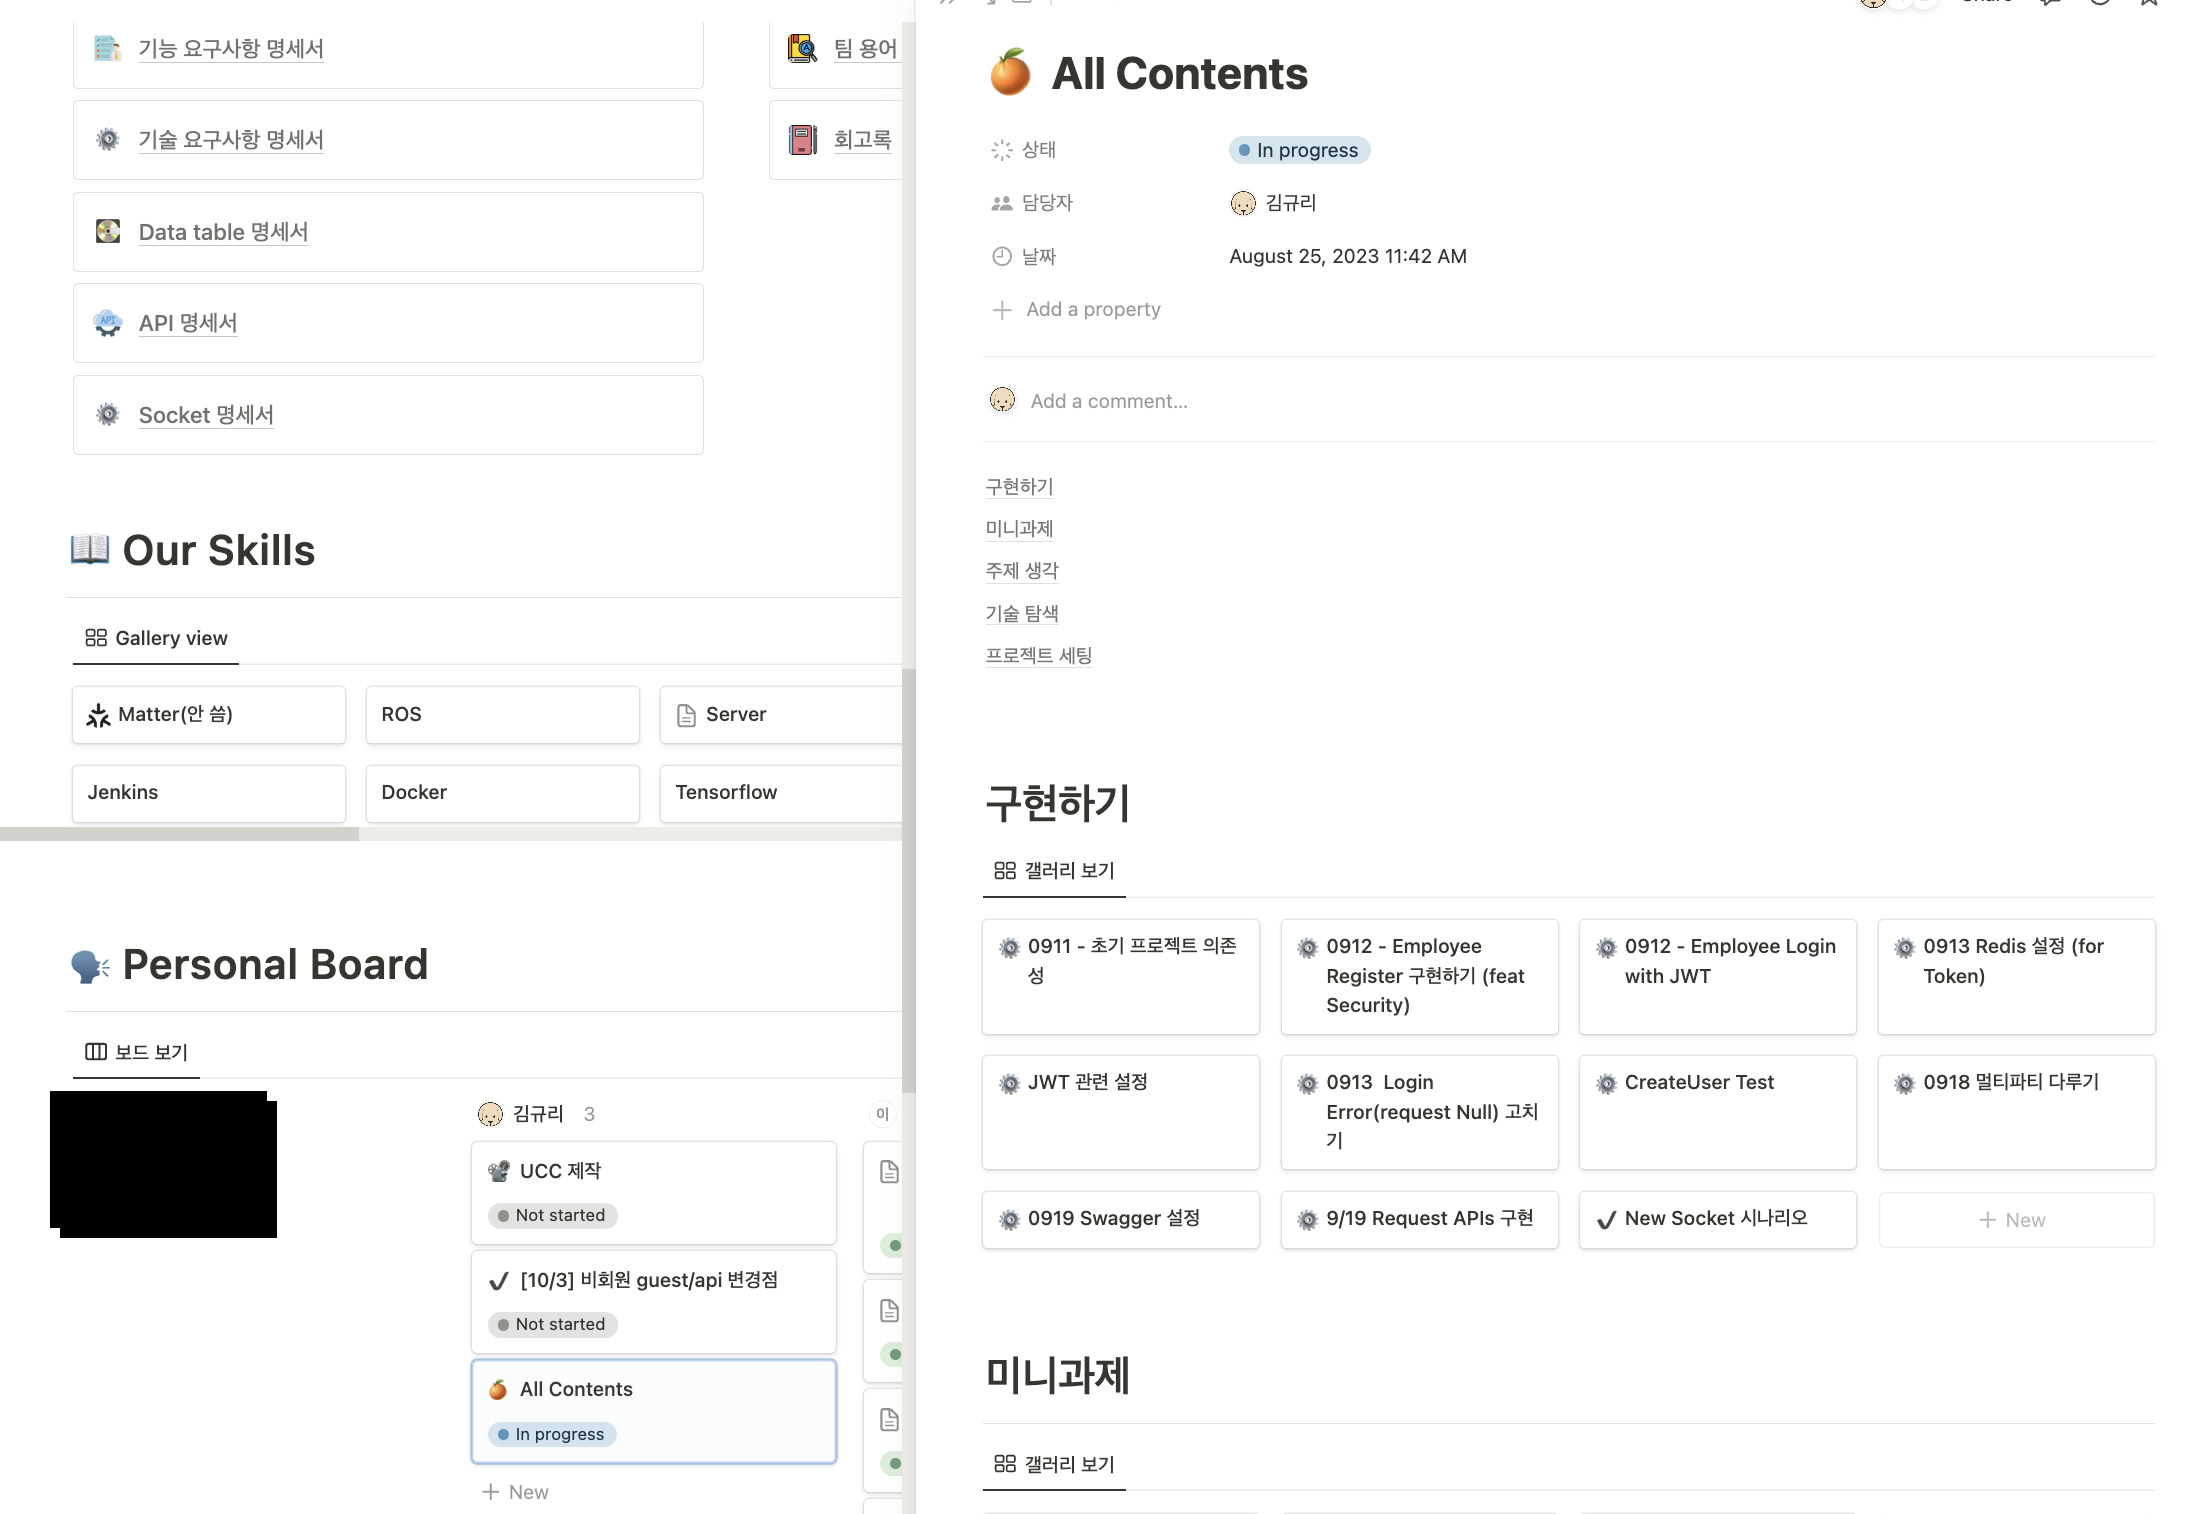
Task: Open the 담당자 assignee value 김규리
Action: pyautogui.click(x=1274, y=203)
